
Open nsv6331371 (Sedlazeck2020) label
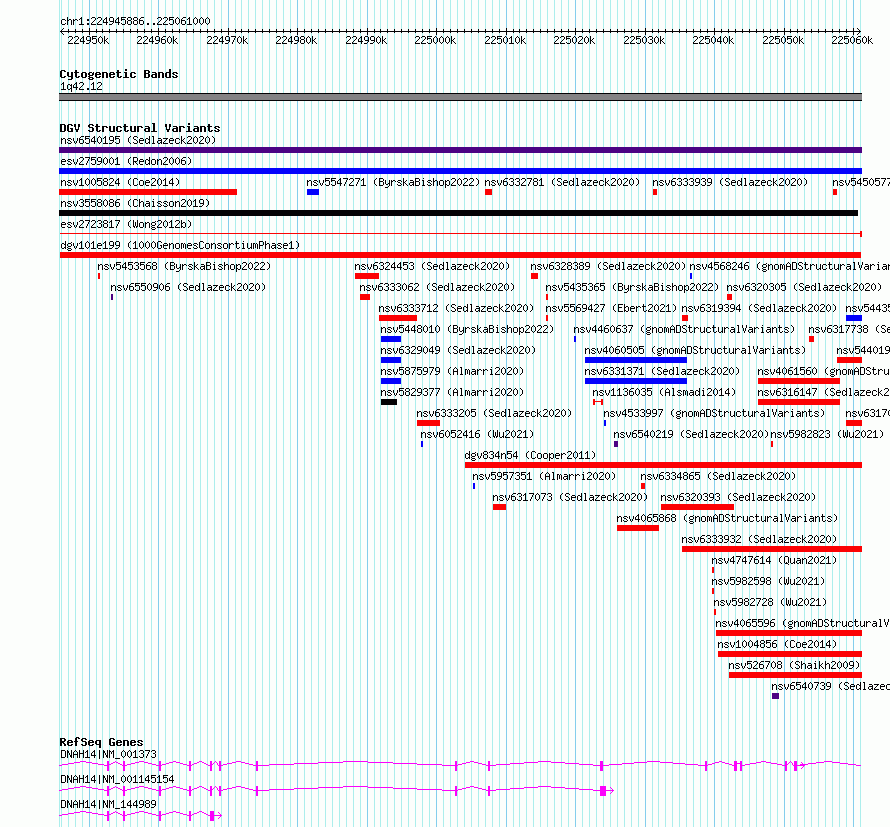[662, 371]
